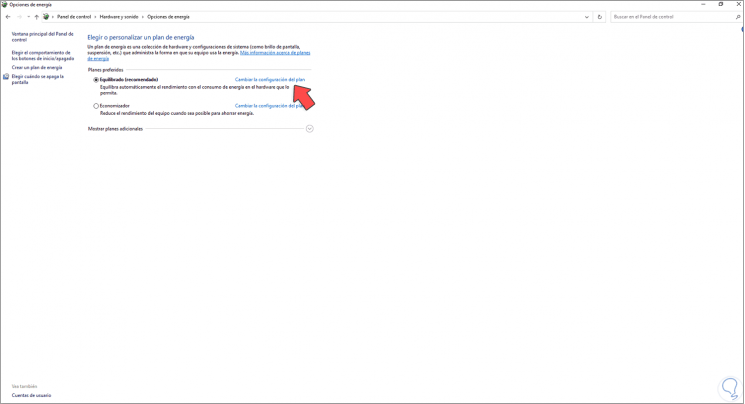Click the address bar location icon

(x=46, y=17)
